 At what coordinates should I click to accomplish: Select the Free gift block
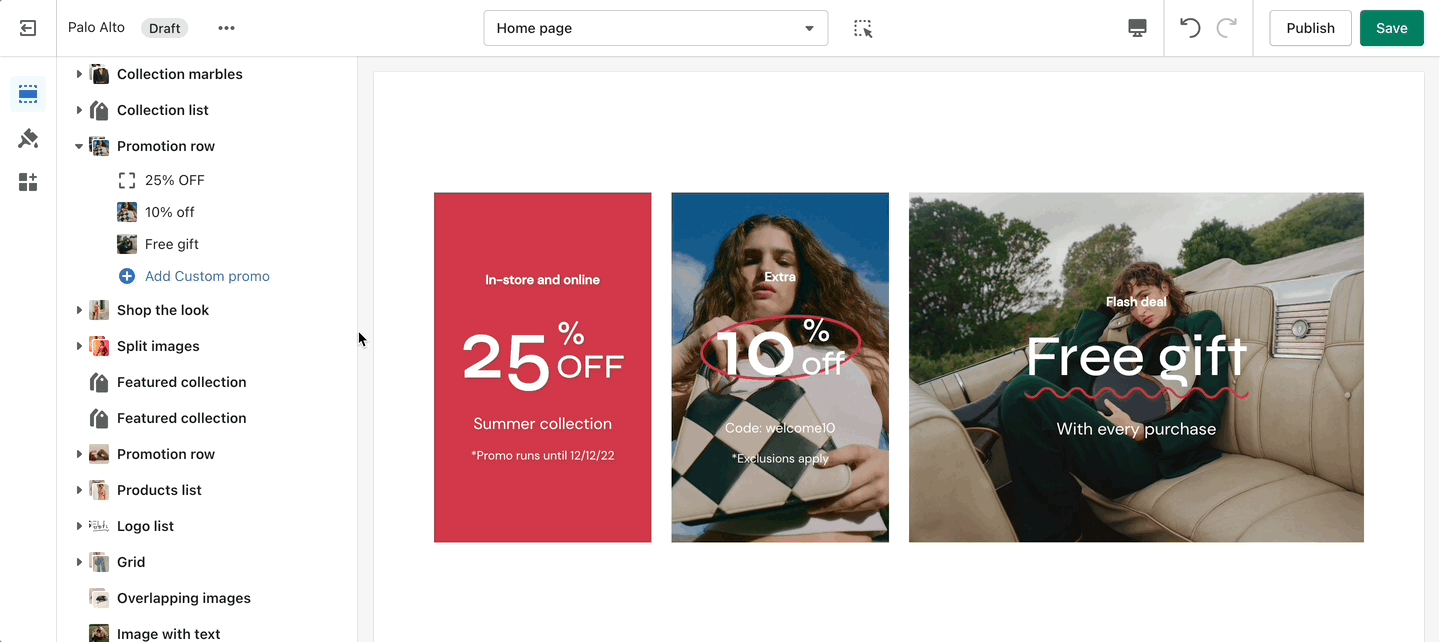[172, 244]
